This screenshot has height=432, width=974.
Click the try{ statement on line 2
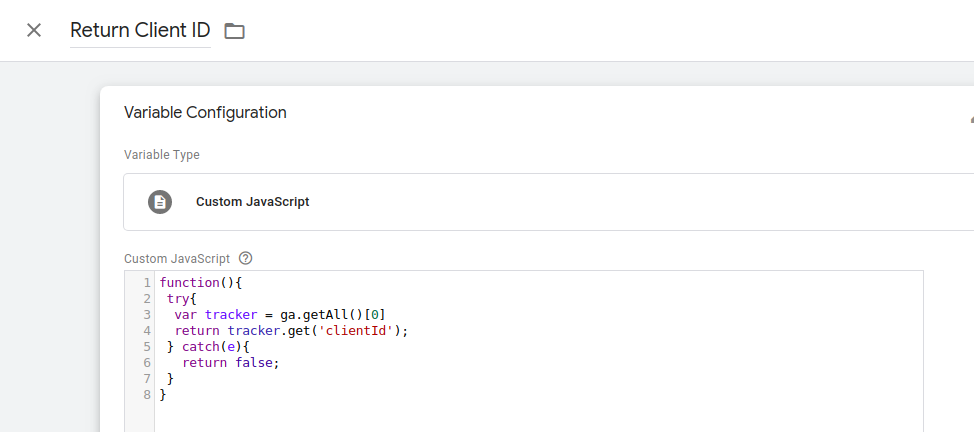(x=182, y=299)
